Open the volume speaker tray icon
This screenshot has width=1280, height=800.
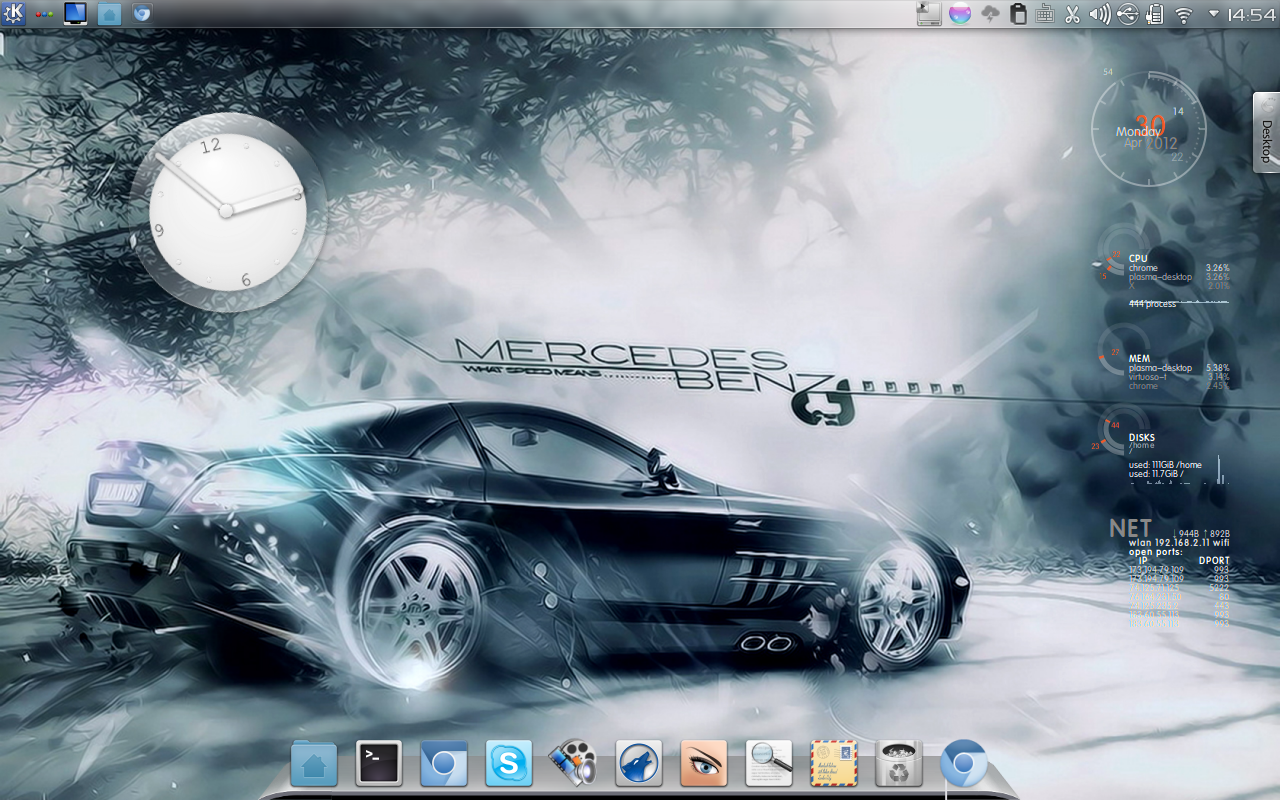coord(1100,14)
